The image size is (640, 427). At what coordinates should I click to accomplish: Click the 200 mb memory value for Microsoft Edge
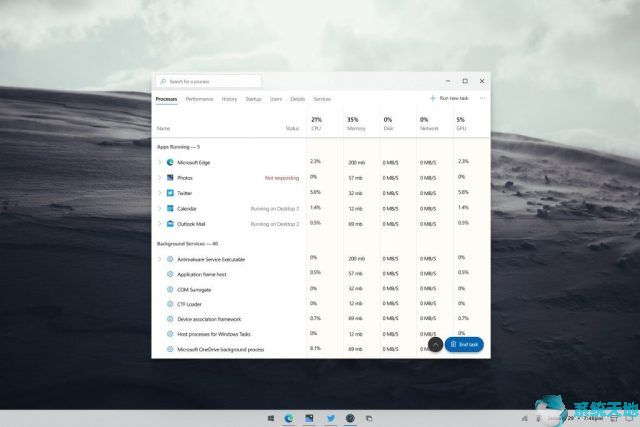[x=356, y=162]
